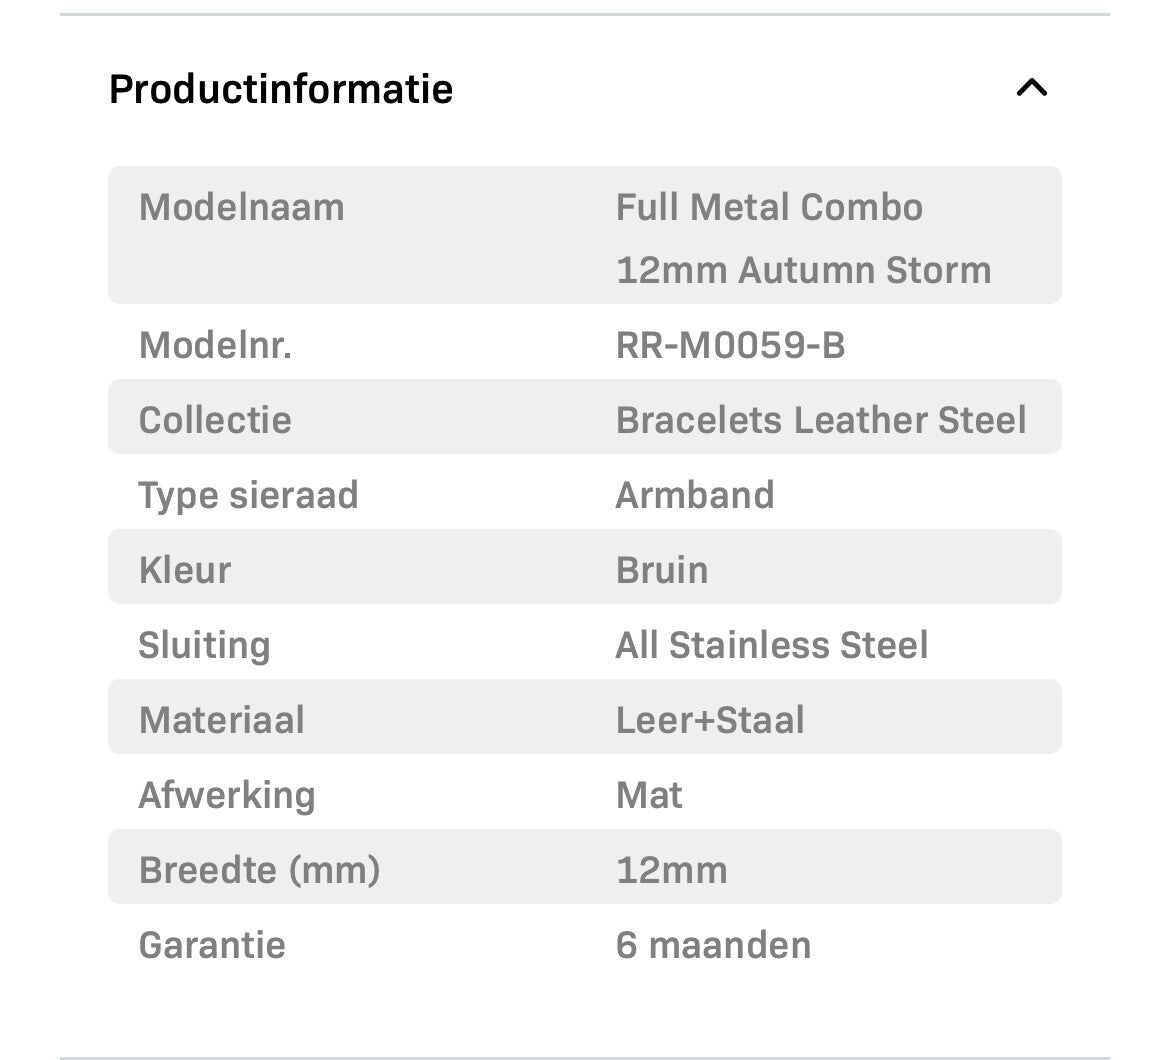Select the Type sieraad label

(248, 495)
